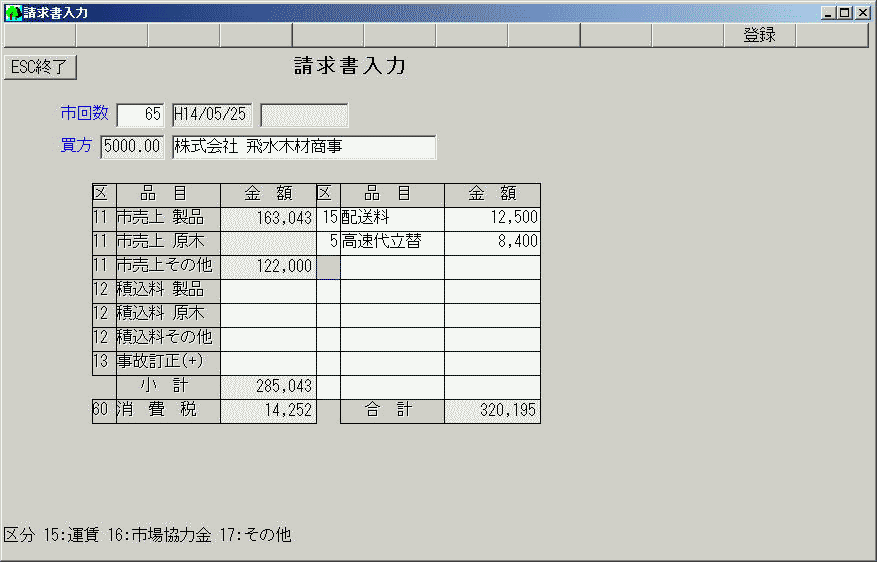Click the 小計 label cell
This screenshot has width=877, height=562.
coord(168,387)
